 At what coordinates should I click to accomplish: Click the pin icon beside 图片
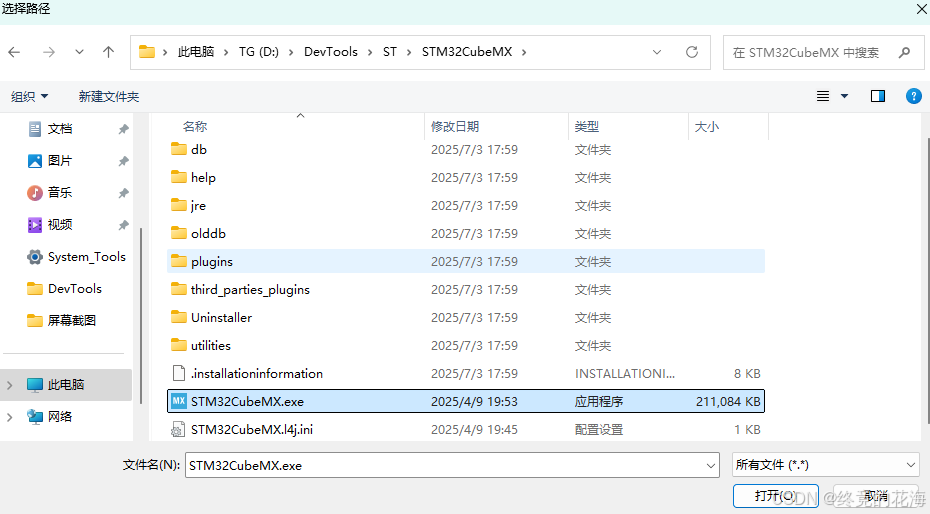(123, 161)
